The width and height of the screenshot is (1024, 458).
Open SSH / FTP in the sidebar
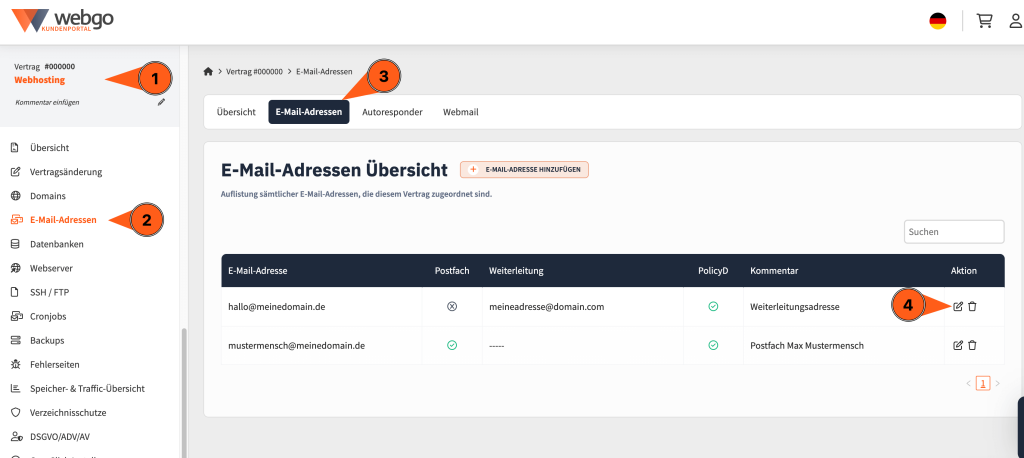(49, 292)
